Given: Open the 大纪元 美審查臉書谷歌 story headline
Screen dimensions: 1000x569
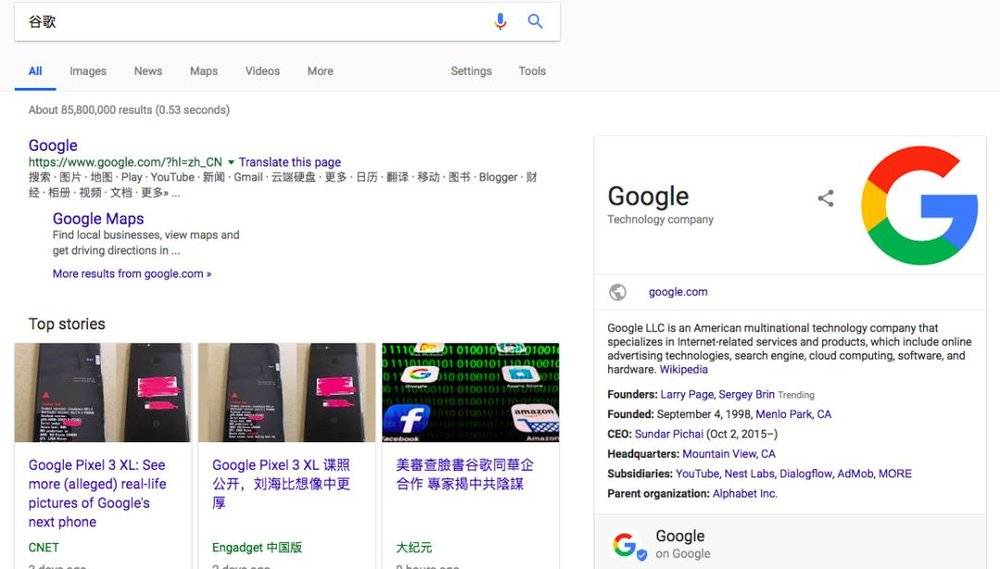Looking at the screenshot, I should (464, 474).
